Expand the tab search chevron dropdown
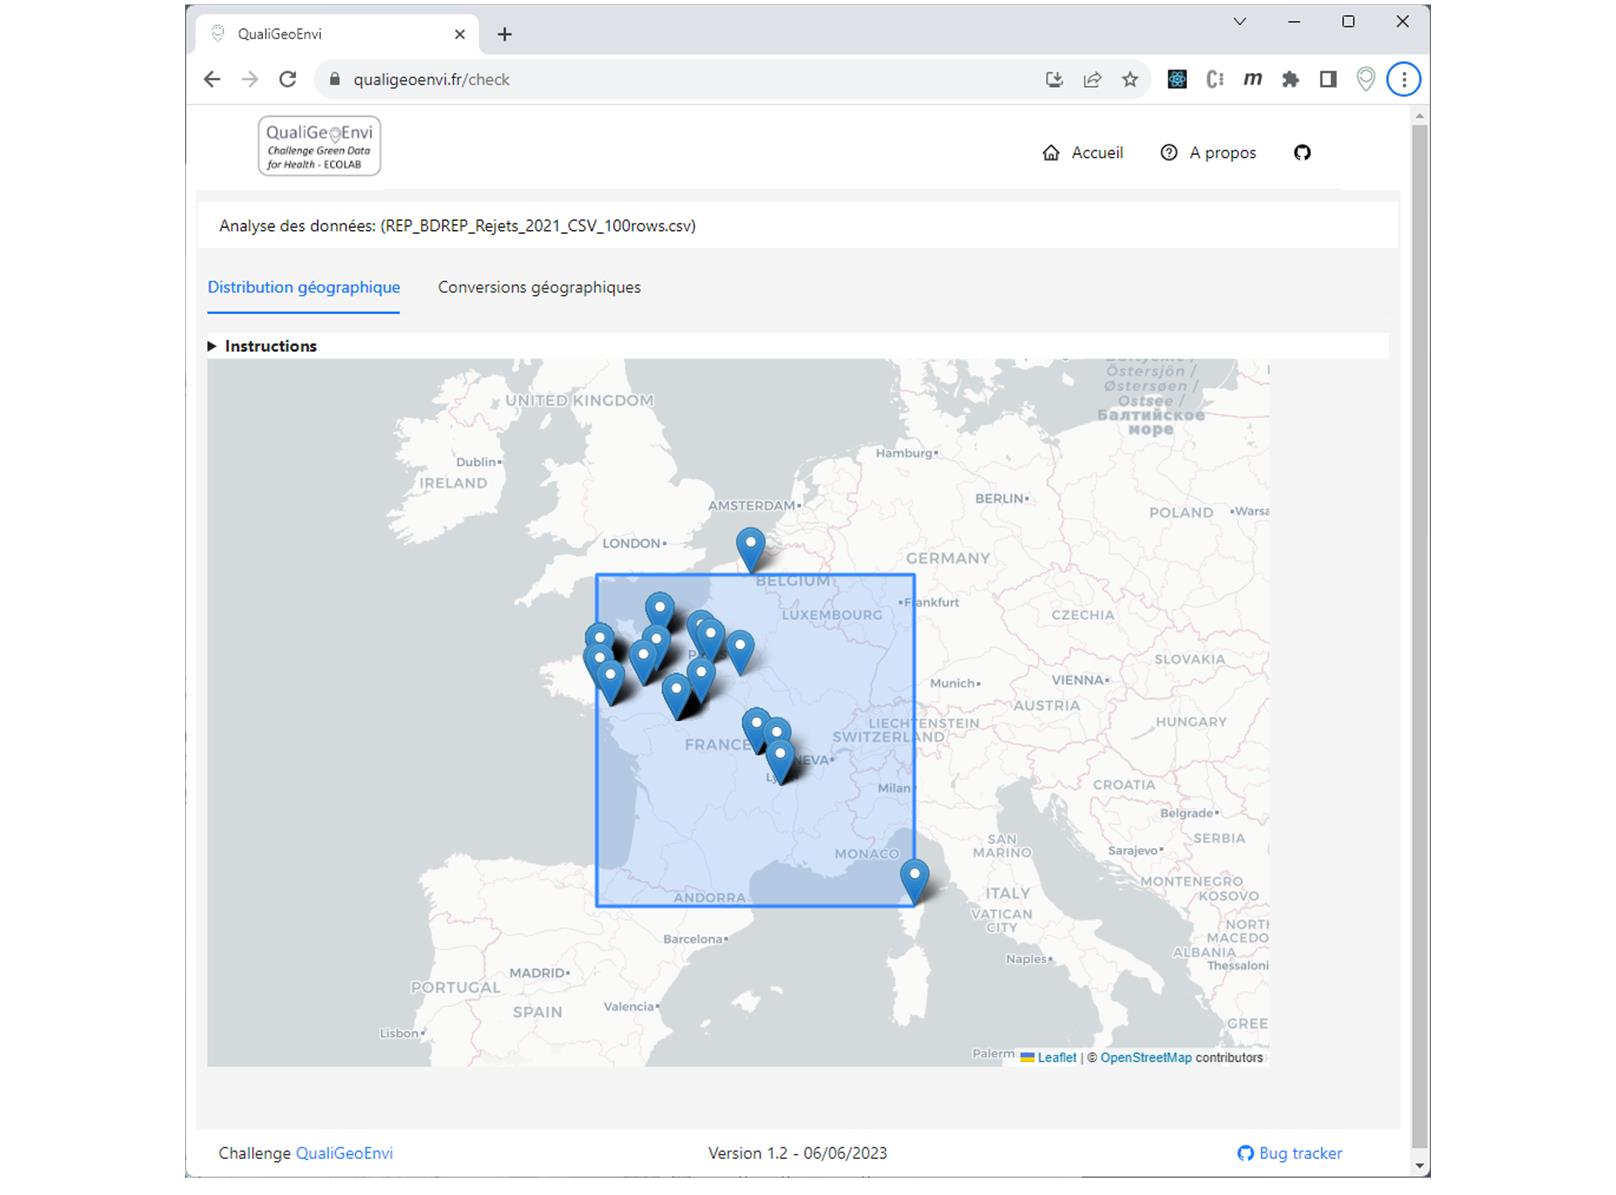The width and height of the screenshot is (1616, 1195). coord(1239,22)
